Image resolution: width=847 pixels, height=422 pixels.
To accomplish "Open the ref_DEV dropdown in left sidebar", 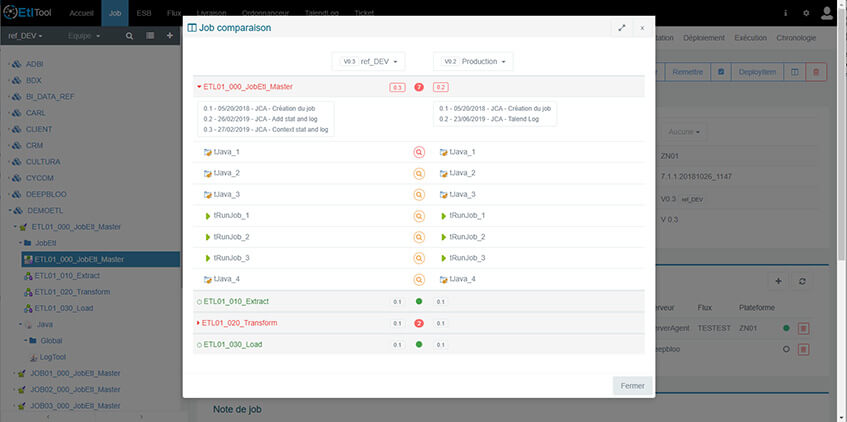I will click(x=25, y=36).
